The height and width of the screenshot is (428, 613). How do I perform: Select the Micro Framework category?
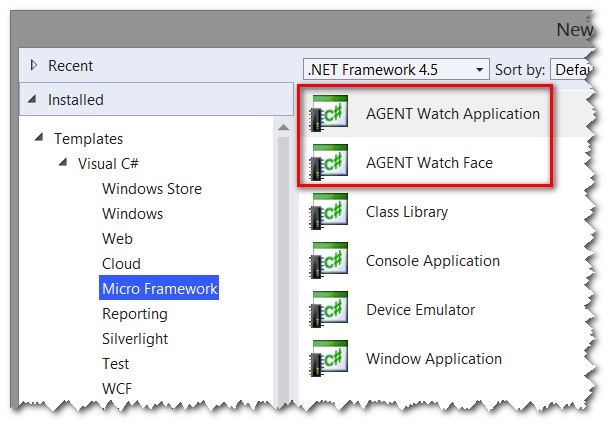coord(159,289)
